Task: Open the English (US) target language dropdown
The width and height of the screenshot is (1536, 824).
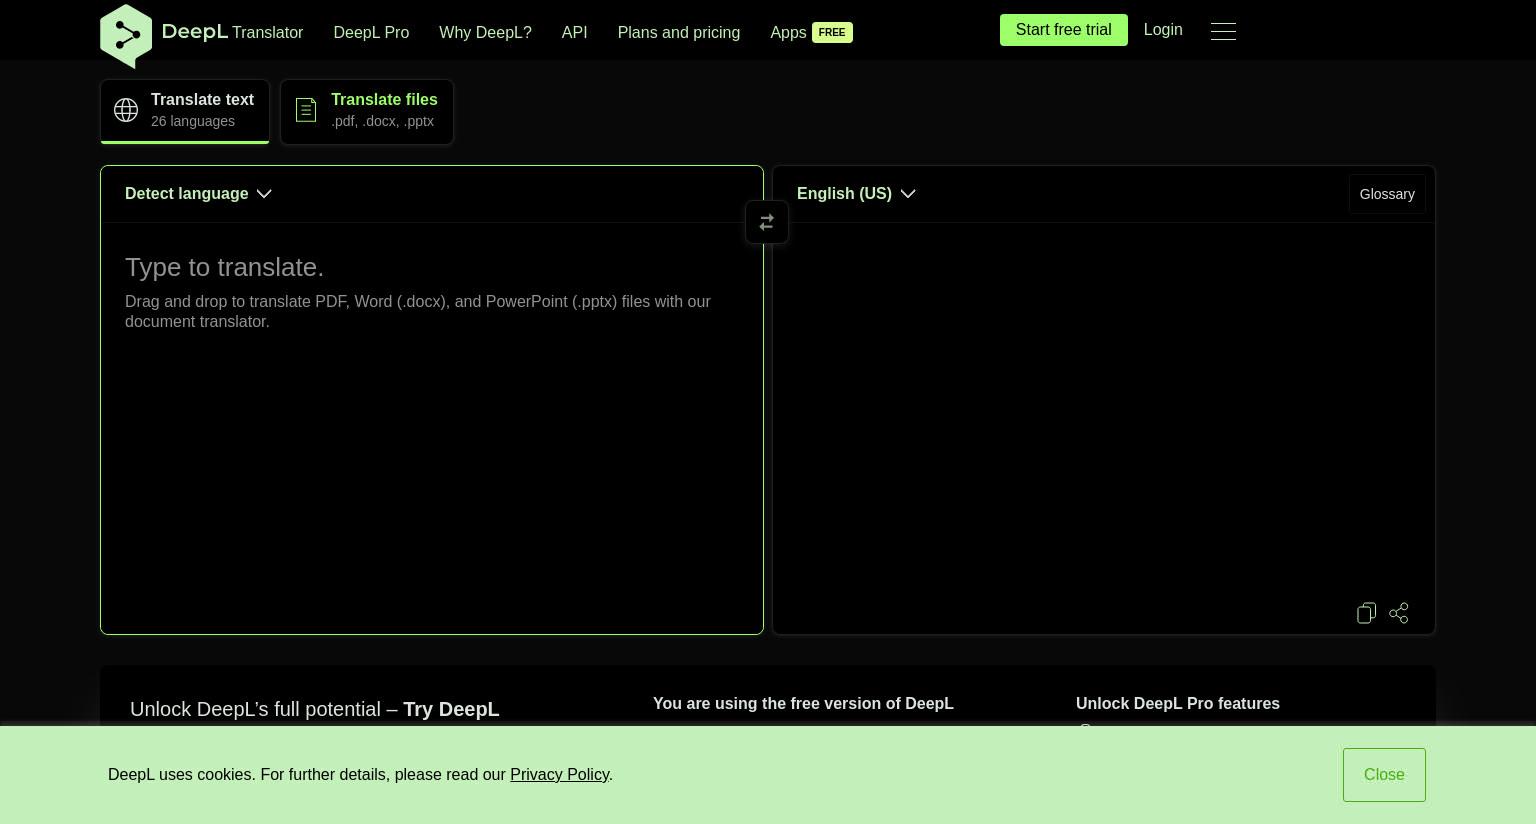Action: coord(856,194)
